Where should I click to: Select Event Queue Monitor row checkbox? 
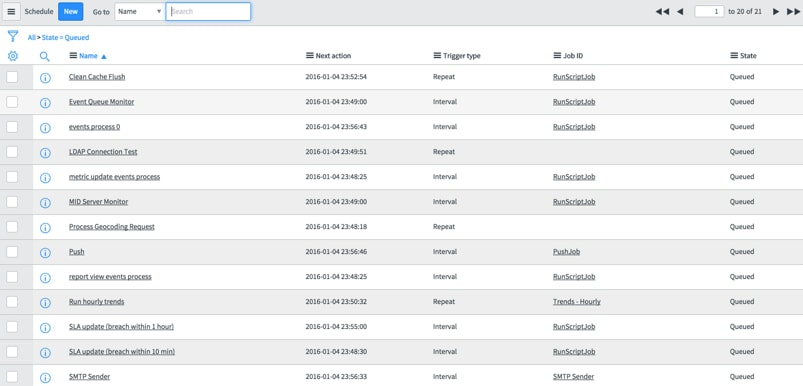point(12,102)
